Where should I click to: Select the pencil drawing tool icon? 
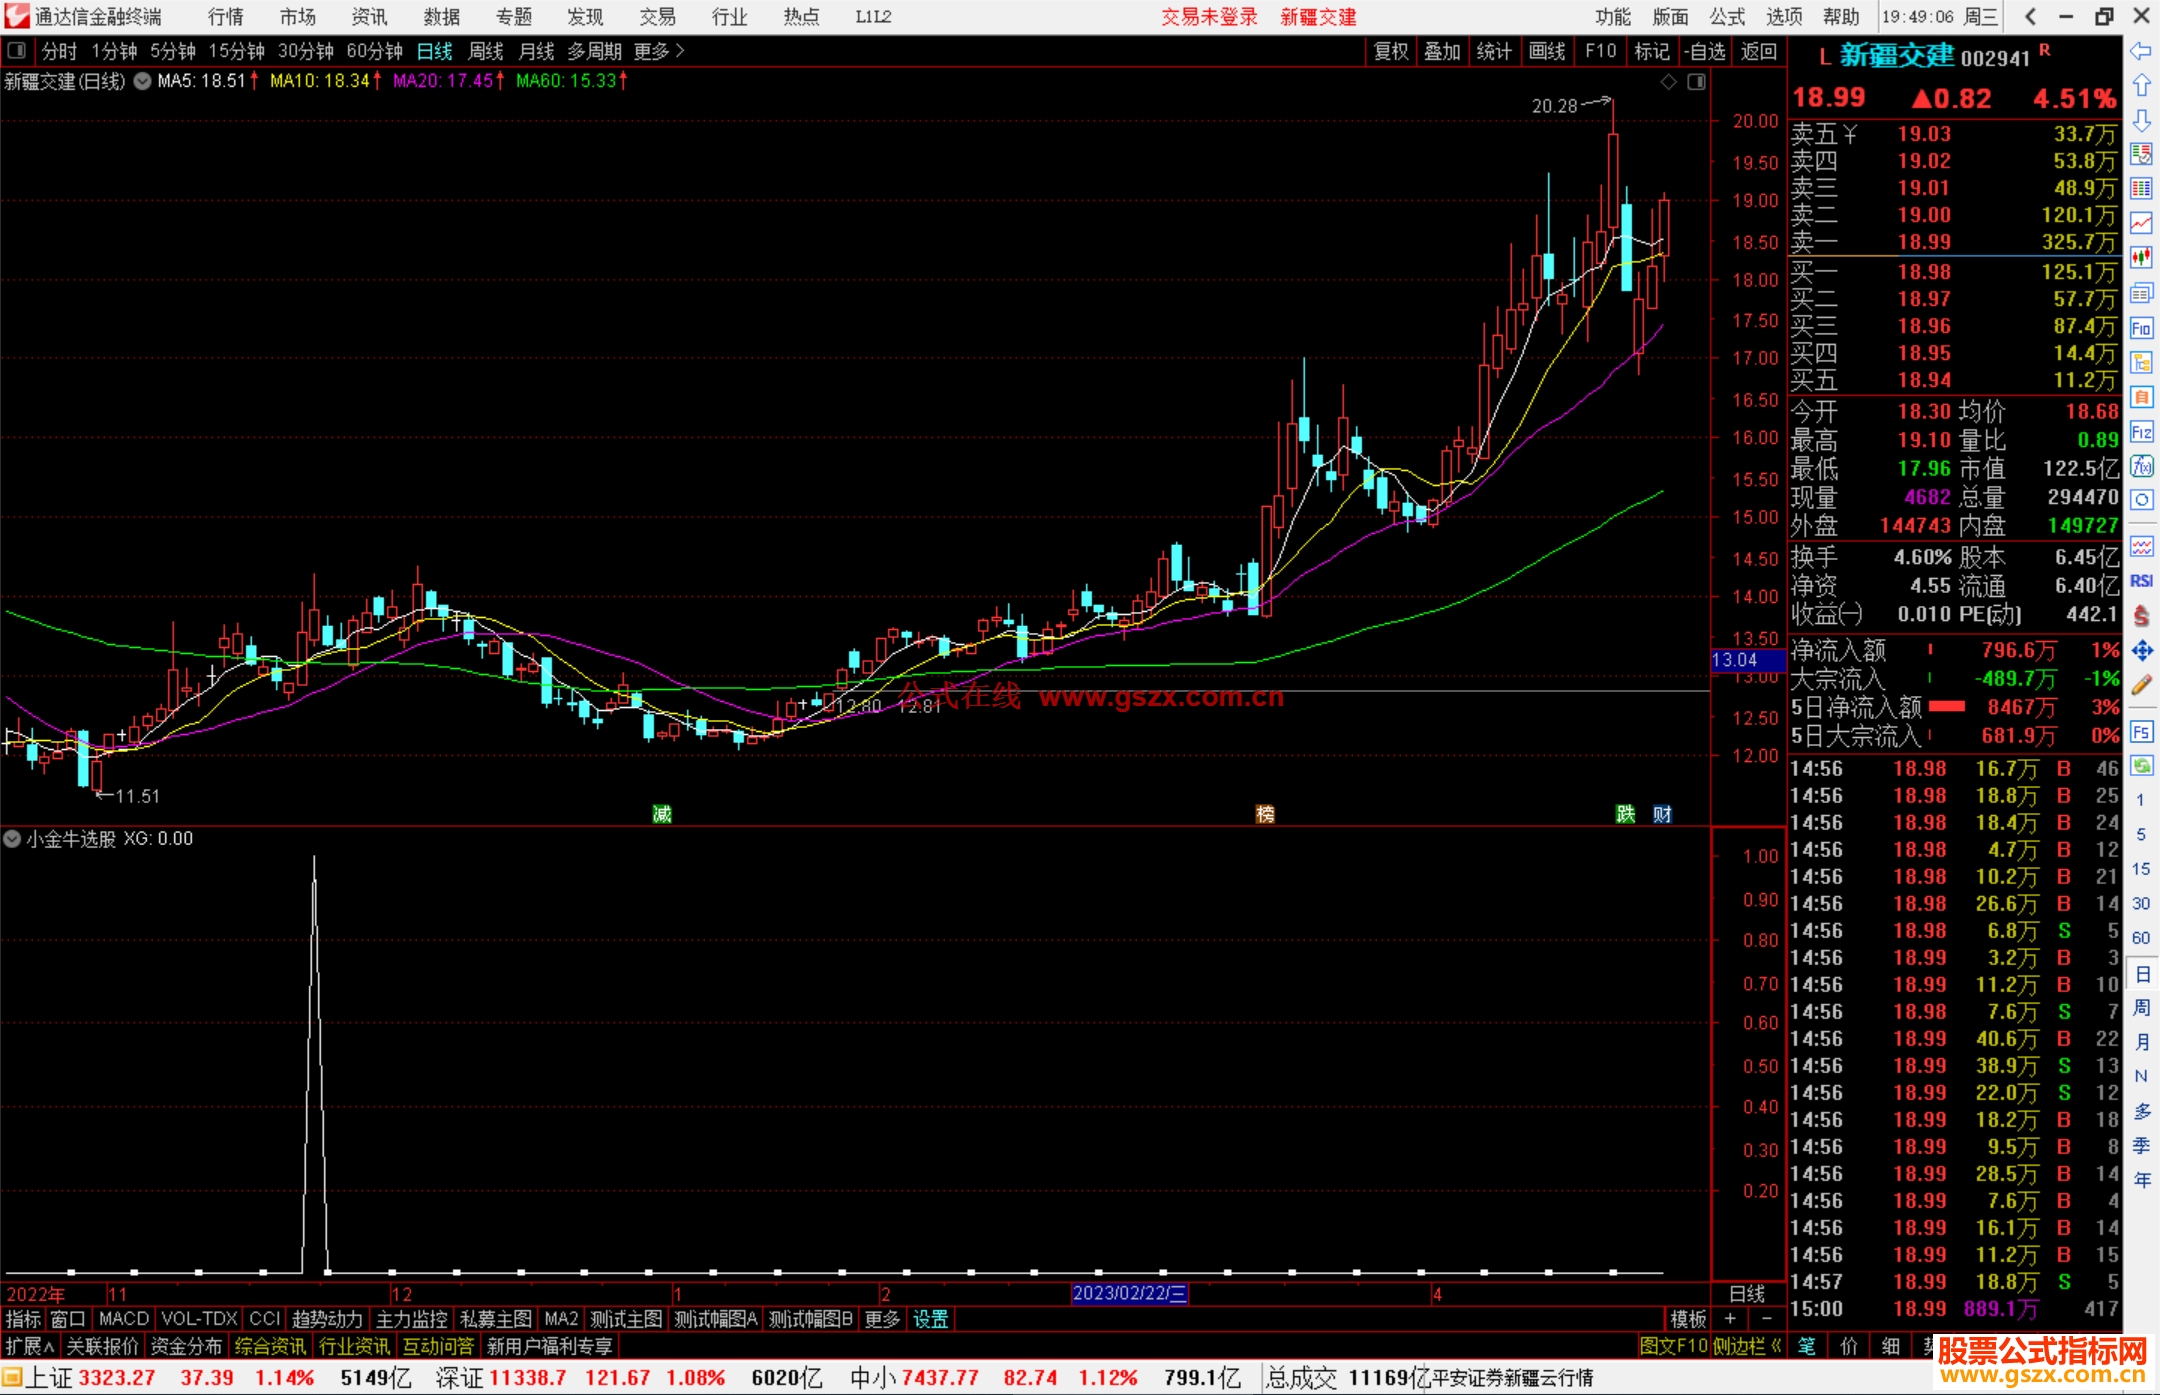click(x=2141, y=685)
